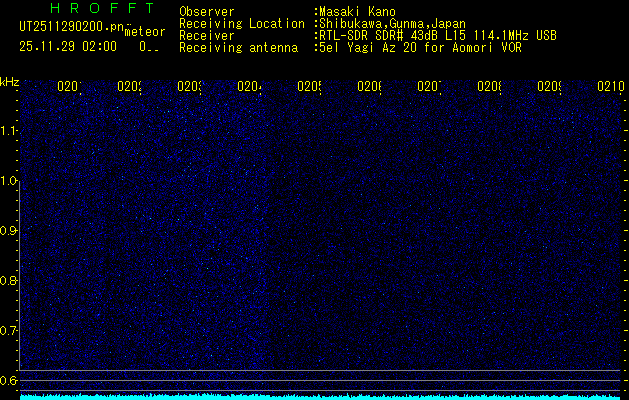Image resolution: width=629 pixels, height=400 pixels.
Task: Click the 'Receiving antenna' label
Action: click(x=238, y=48)
